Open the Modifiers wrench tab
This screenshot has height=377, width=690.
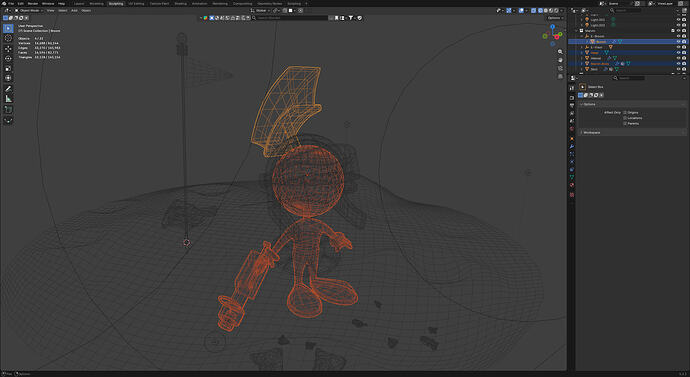572,146
